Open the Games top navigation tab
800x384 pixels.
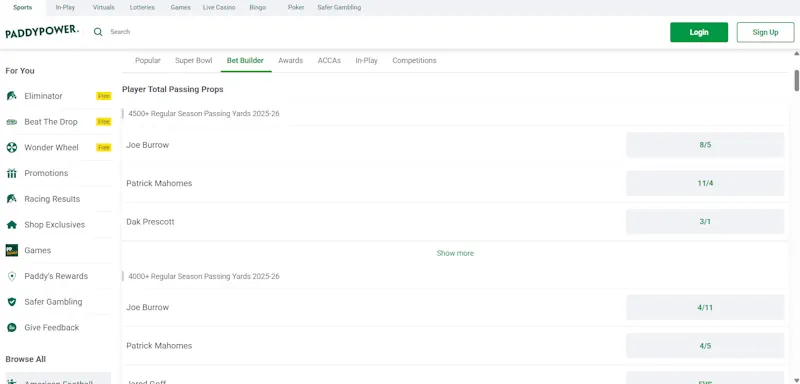(x=180, y=8)
